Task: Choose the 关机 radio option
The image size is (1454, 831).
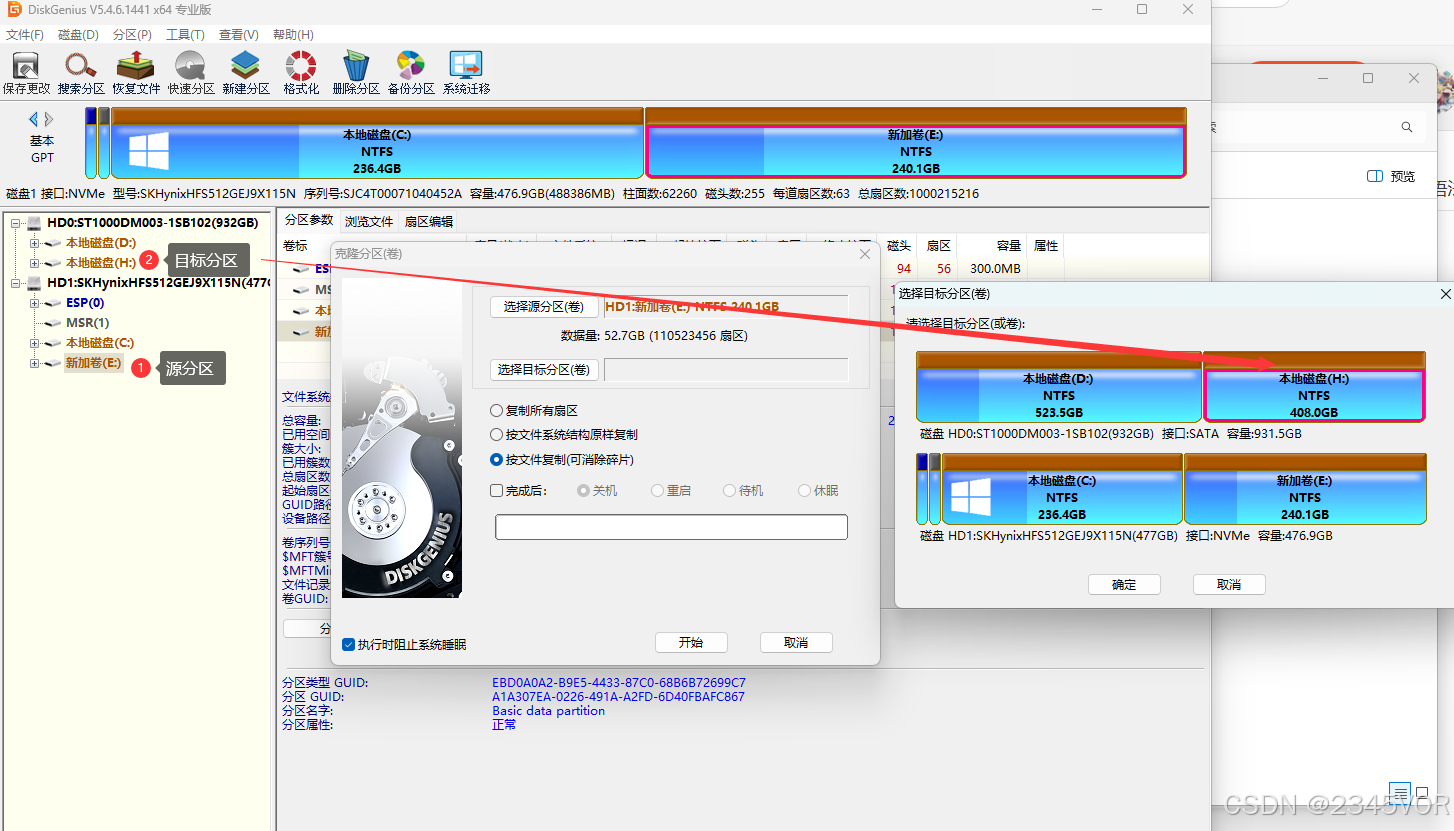Action: tap(583, 491)
